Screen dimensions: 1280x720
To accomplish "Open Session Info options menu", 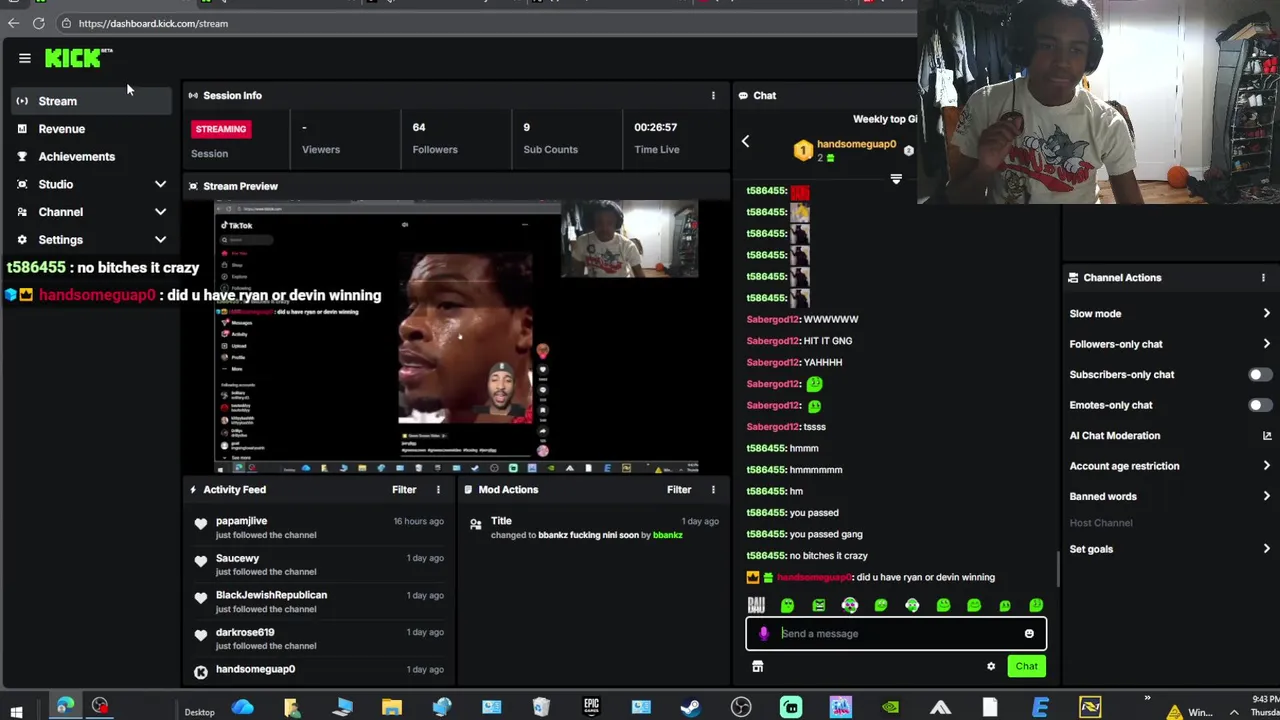I will click(x=713, y=95).
